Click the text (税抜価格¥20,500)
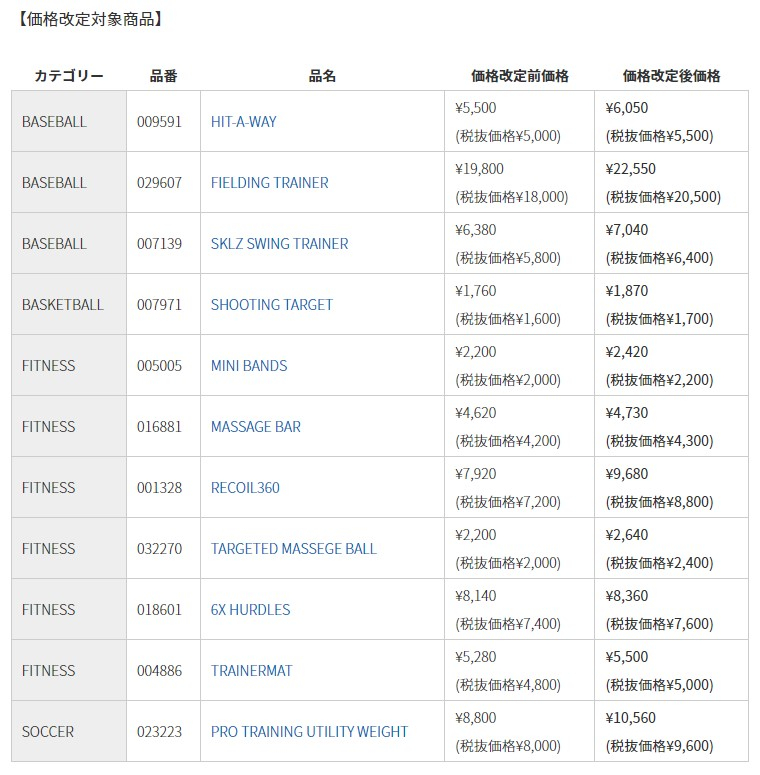Viewport: 760px width, 775px height. point(663,197)
